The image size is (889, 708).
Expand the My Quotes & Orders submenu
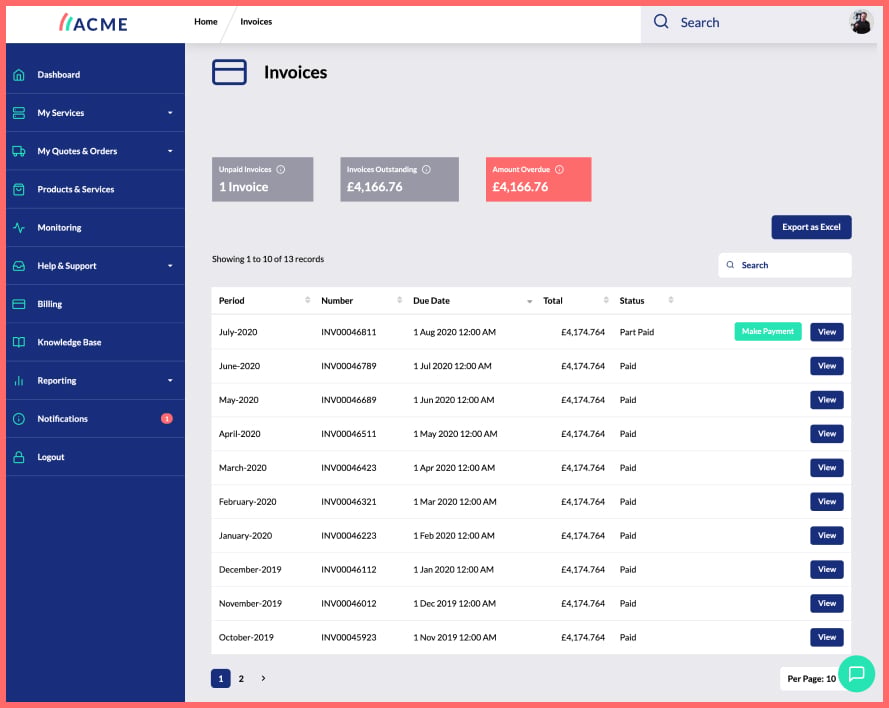[170, 151]
